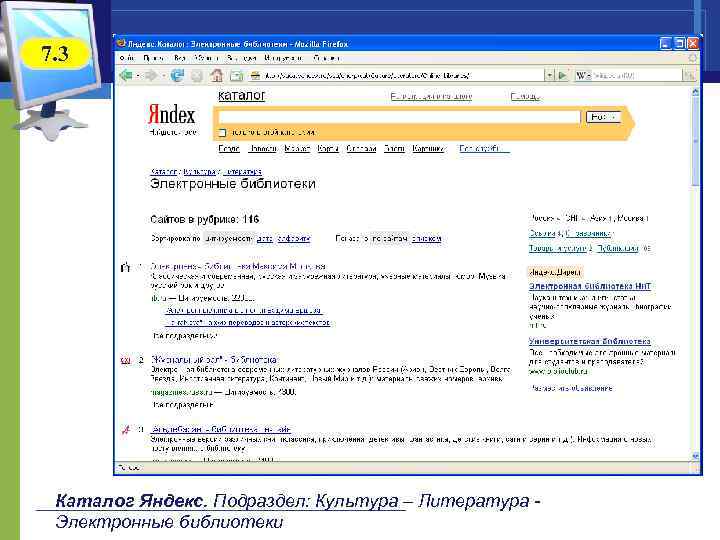The height and width of the screenshot is (540, 720).
Task: Open the Новости link under search bar
Action: point(262,149)
